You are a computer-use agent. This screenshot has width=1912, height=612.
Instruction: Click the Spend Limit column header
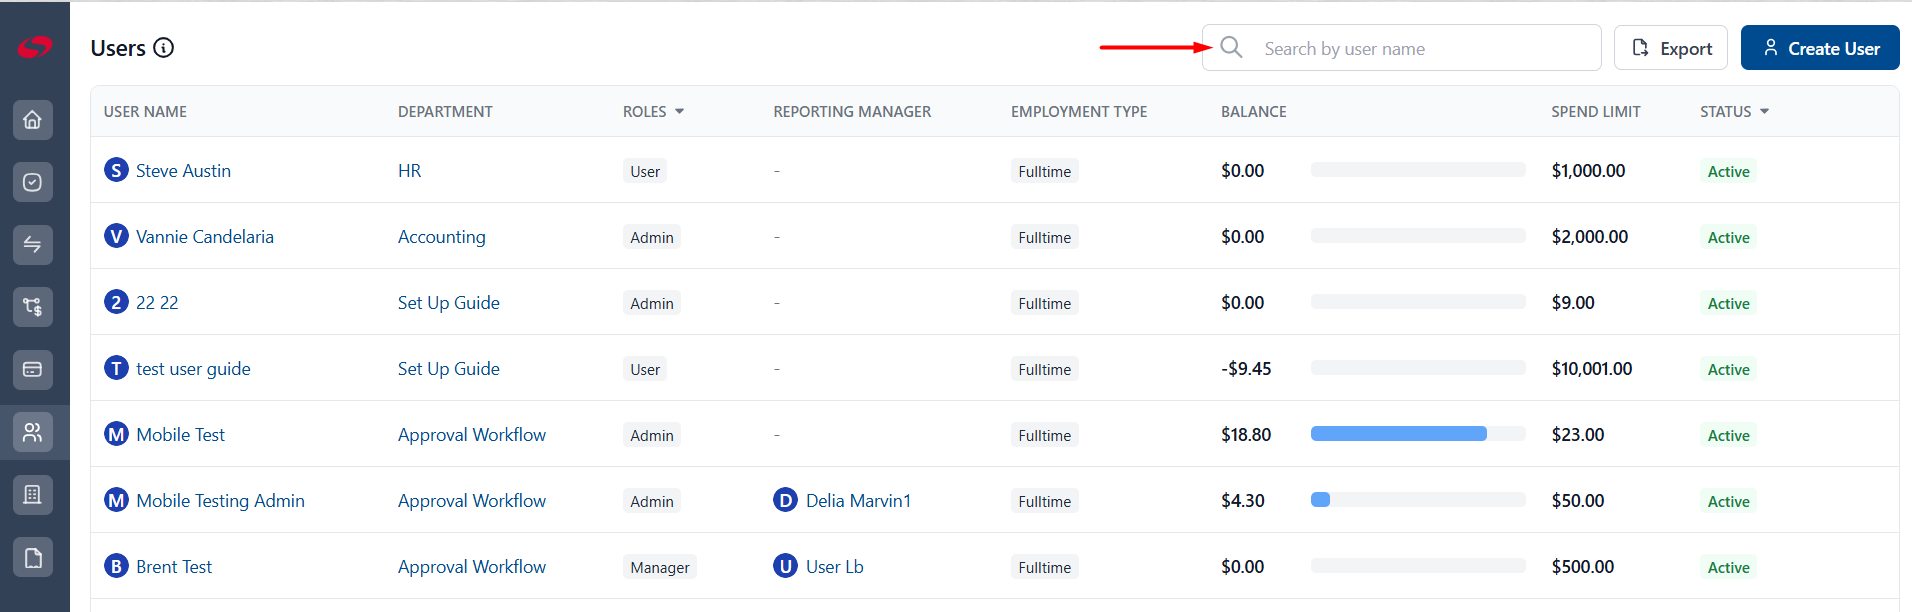tap(1596, 112)
